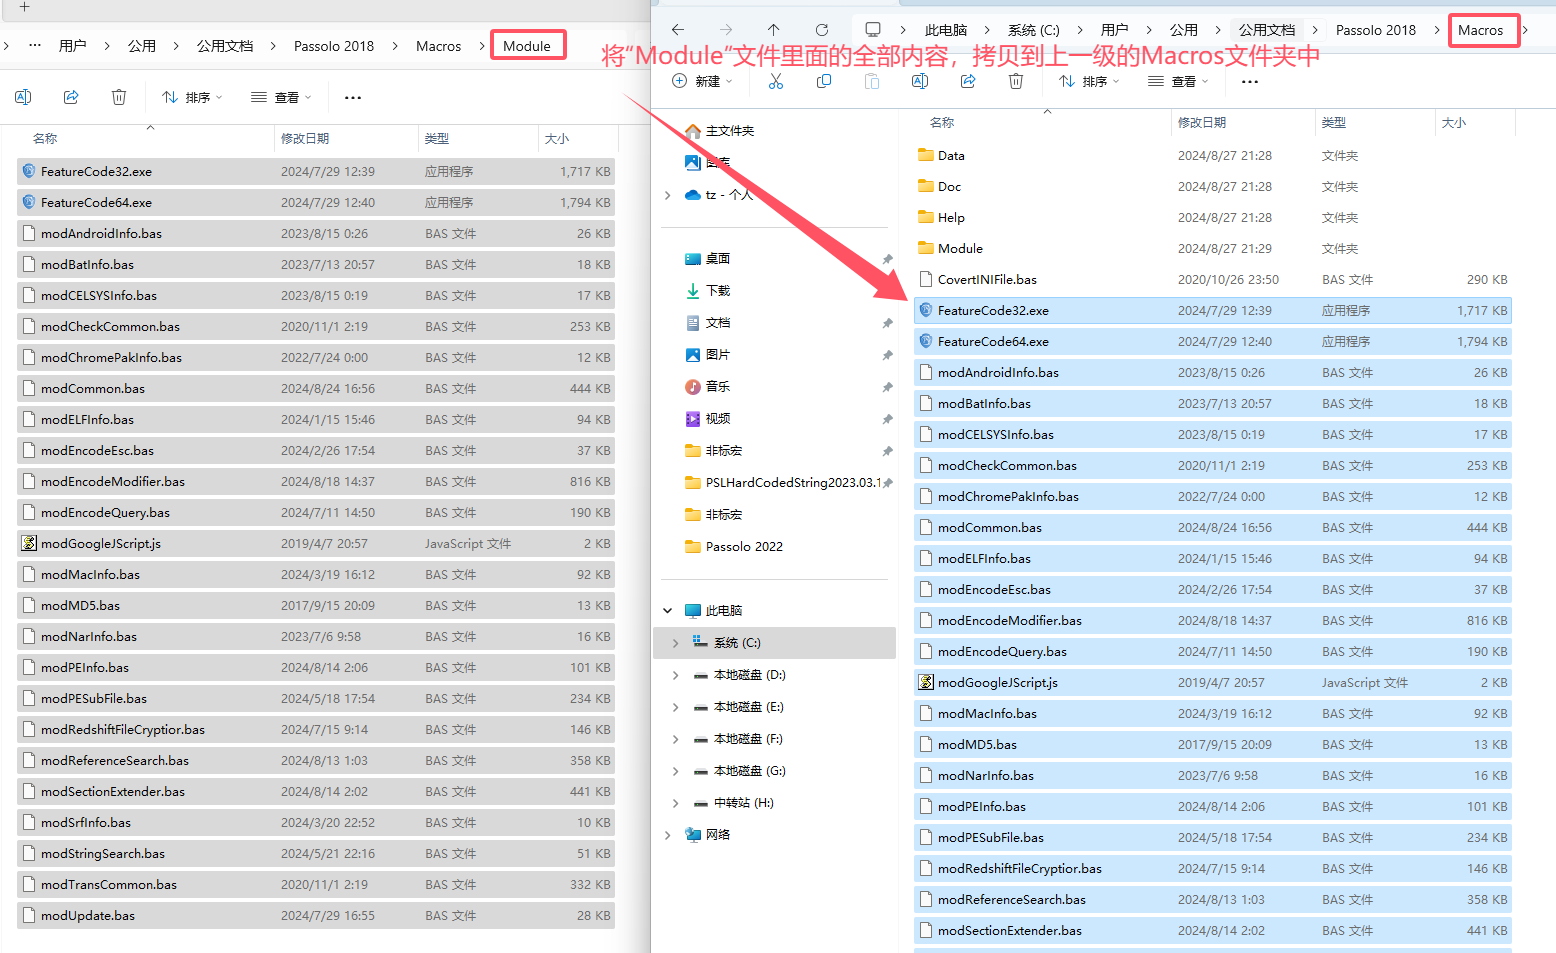Screen dimensions: 1556x953
Task: Select the Help folder in right window
Action: pyautogui.click(x=1212, y=218)
